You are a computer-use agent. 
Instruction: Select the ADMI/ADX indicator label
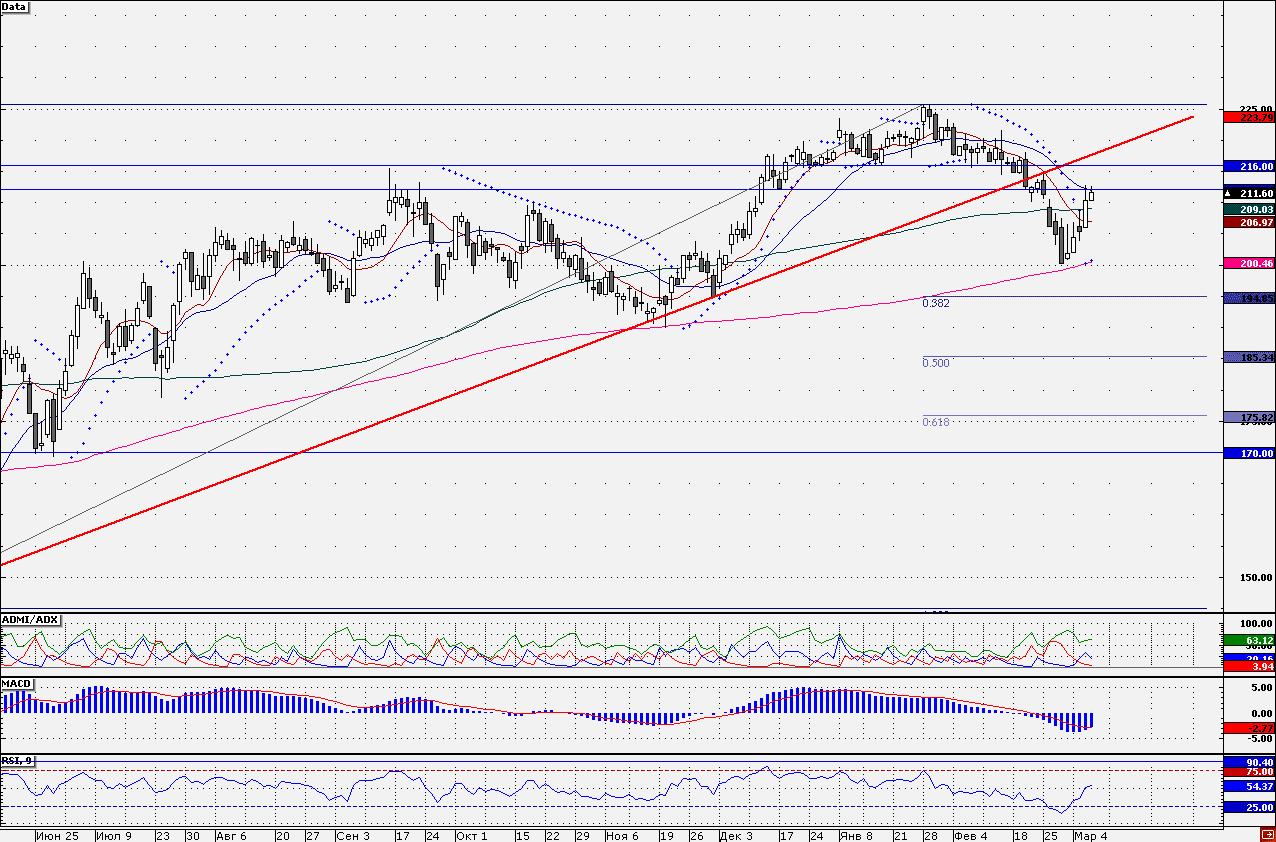coord(30,620)
